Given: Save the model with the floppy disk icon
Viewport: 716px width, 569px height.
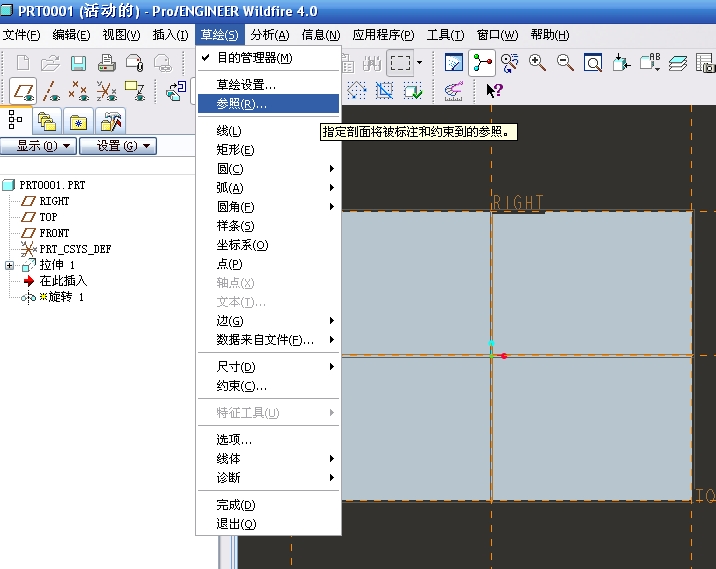Looking at the screenshot, I should 79,63.
